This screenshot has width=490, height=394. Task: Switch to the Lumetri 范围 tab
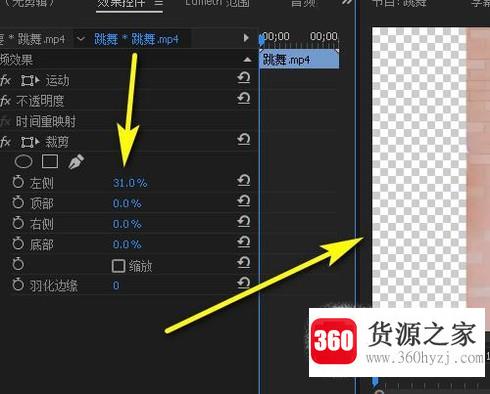pyautogui.click(x=217, y=3)
